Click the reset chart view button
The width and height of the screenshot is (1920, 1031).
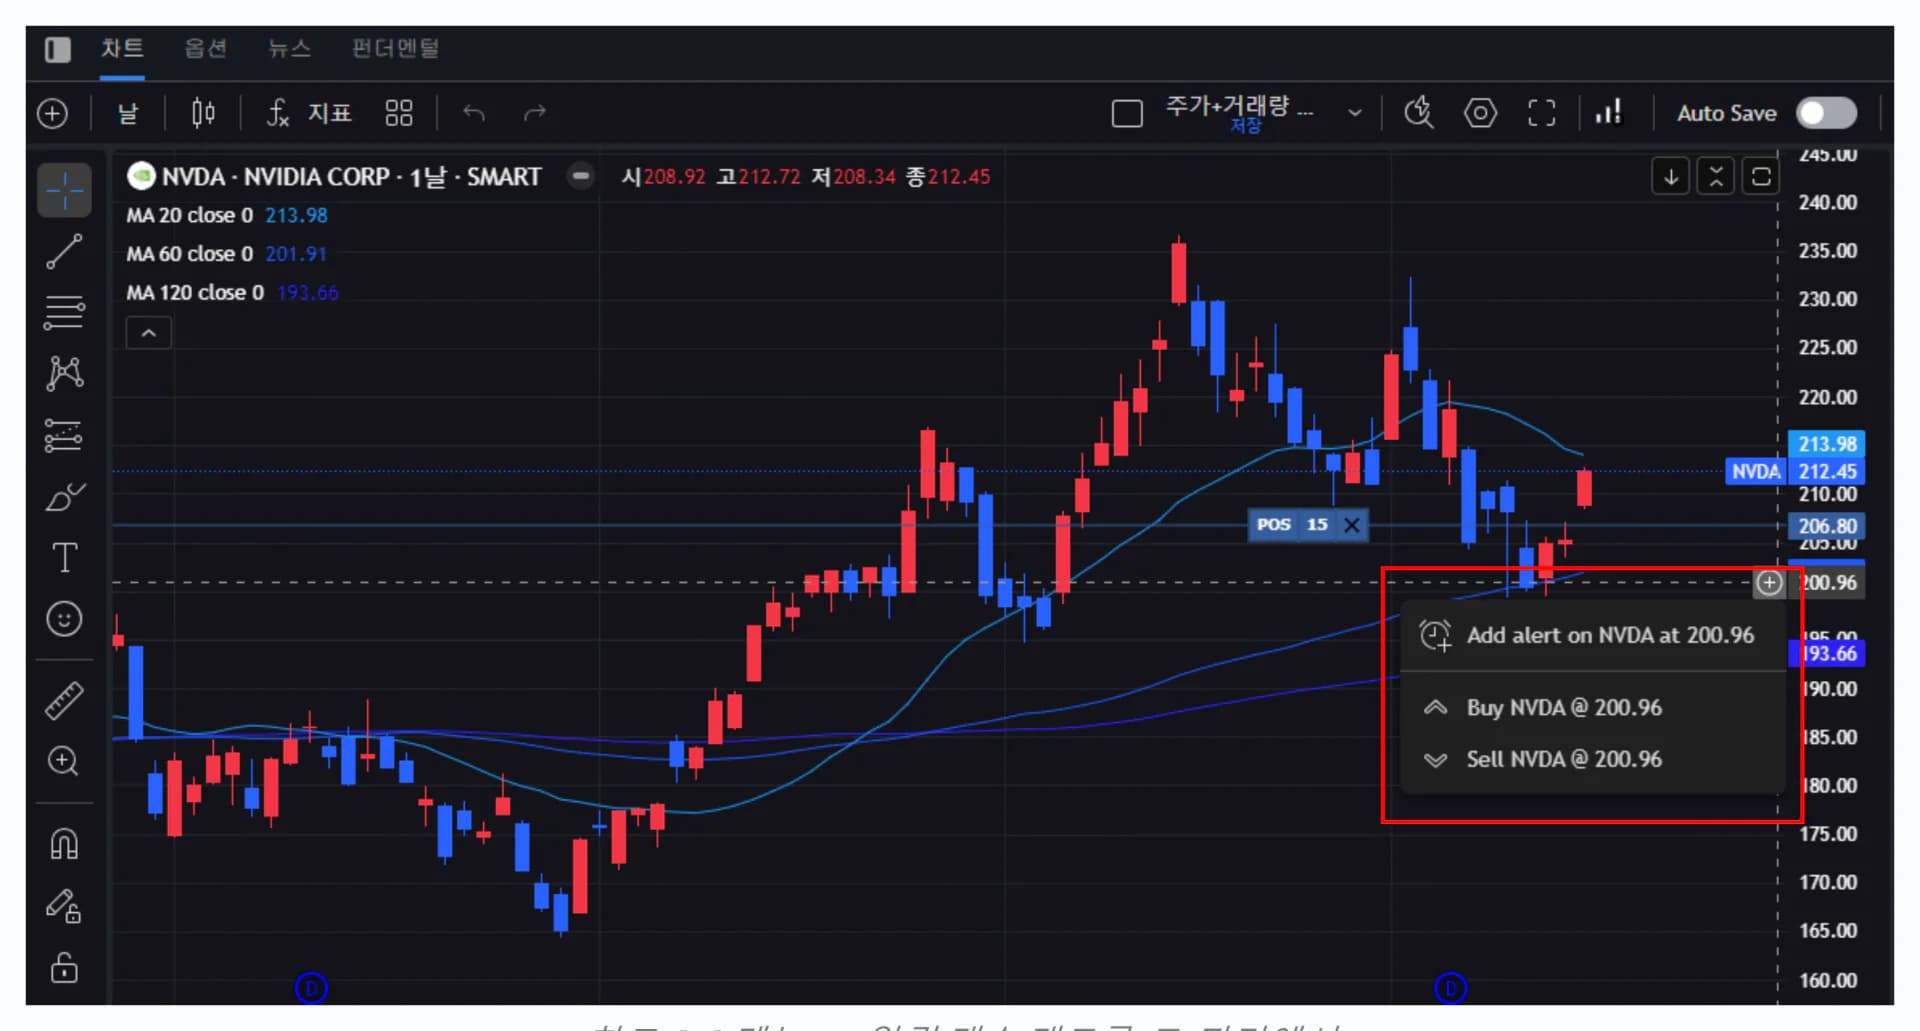1761,177
